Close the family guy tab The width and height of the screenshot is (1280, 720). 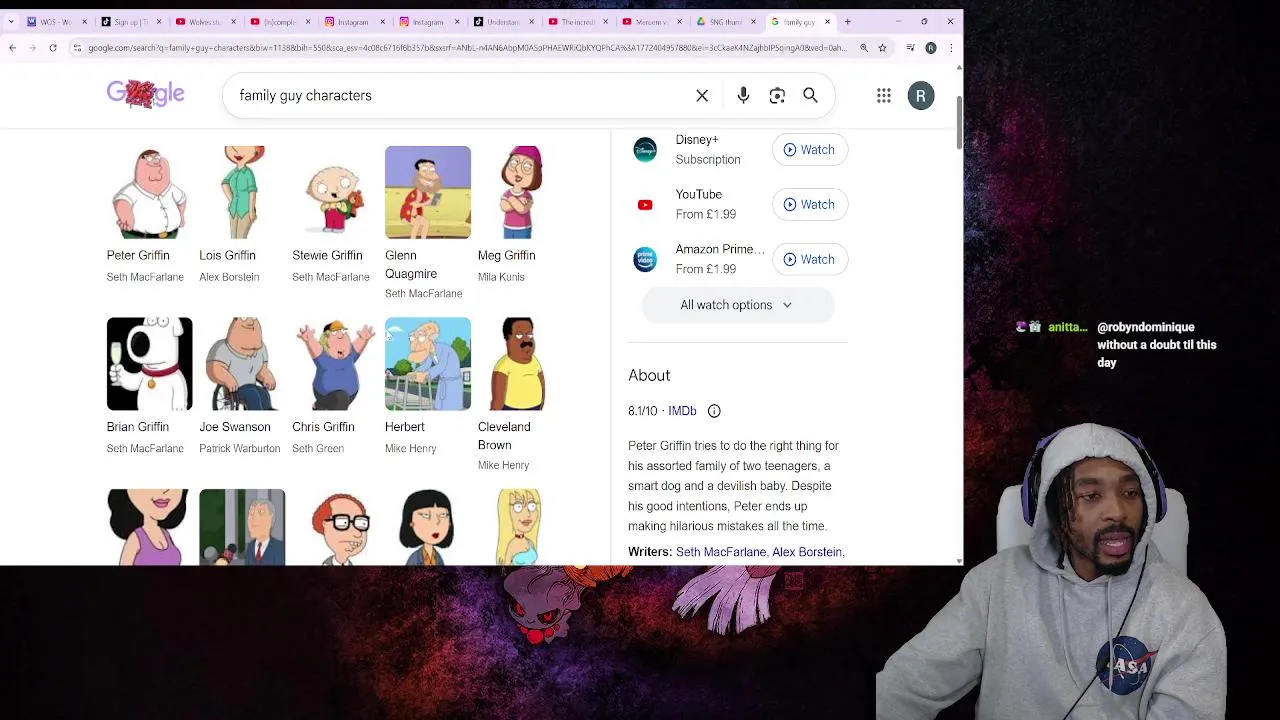tap(827, 21)
